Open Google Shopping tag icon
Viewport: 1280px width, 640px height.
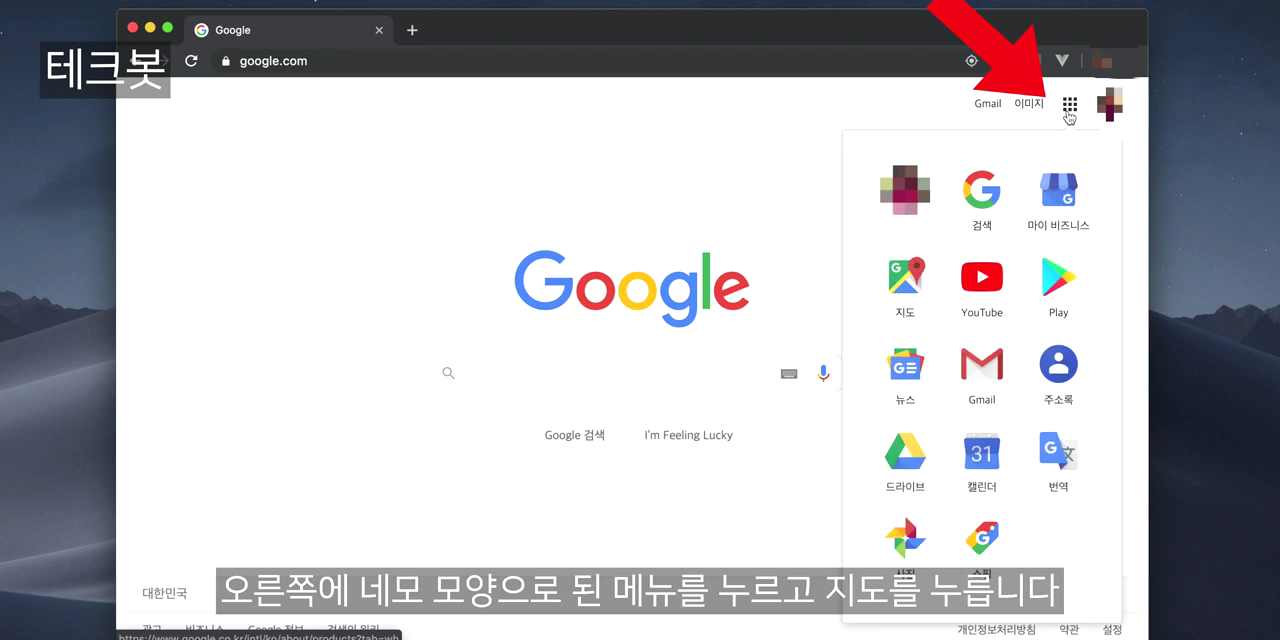click(x=982, y=539)
